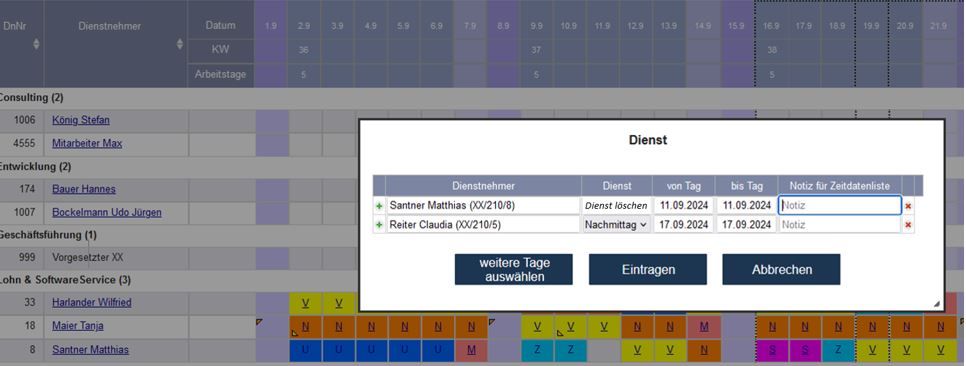Click the date header 9.9
This screenshot has width=966, height=366.
(536, 26)
